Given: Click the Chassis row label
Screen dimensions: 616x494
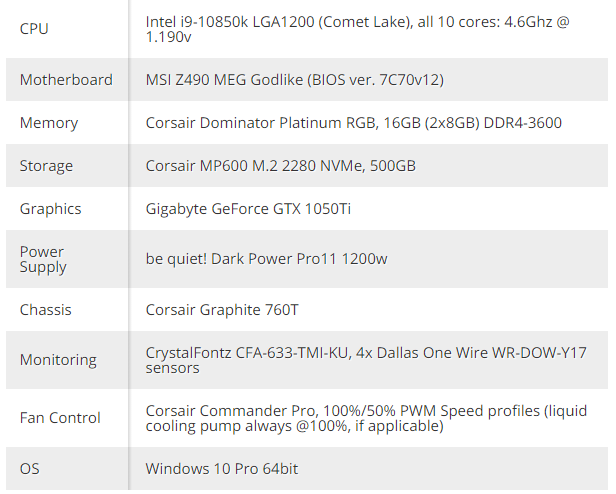Looking at the screenshot, I should coord(46,310).
